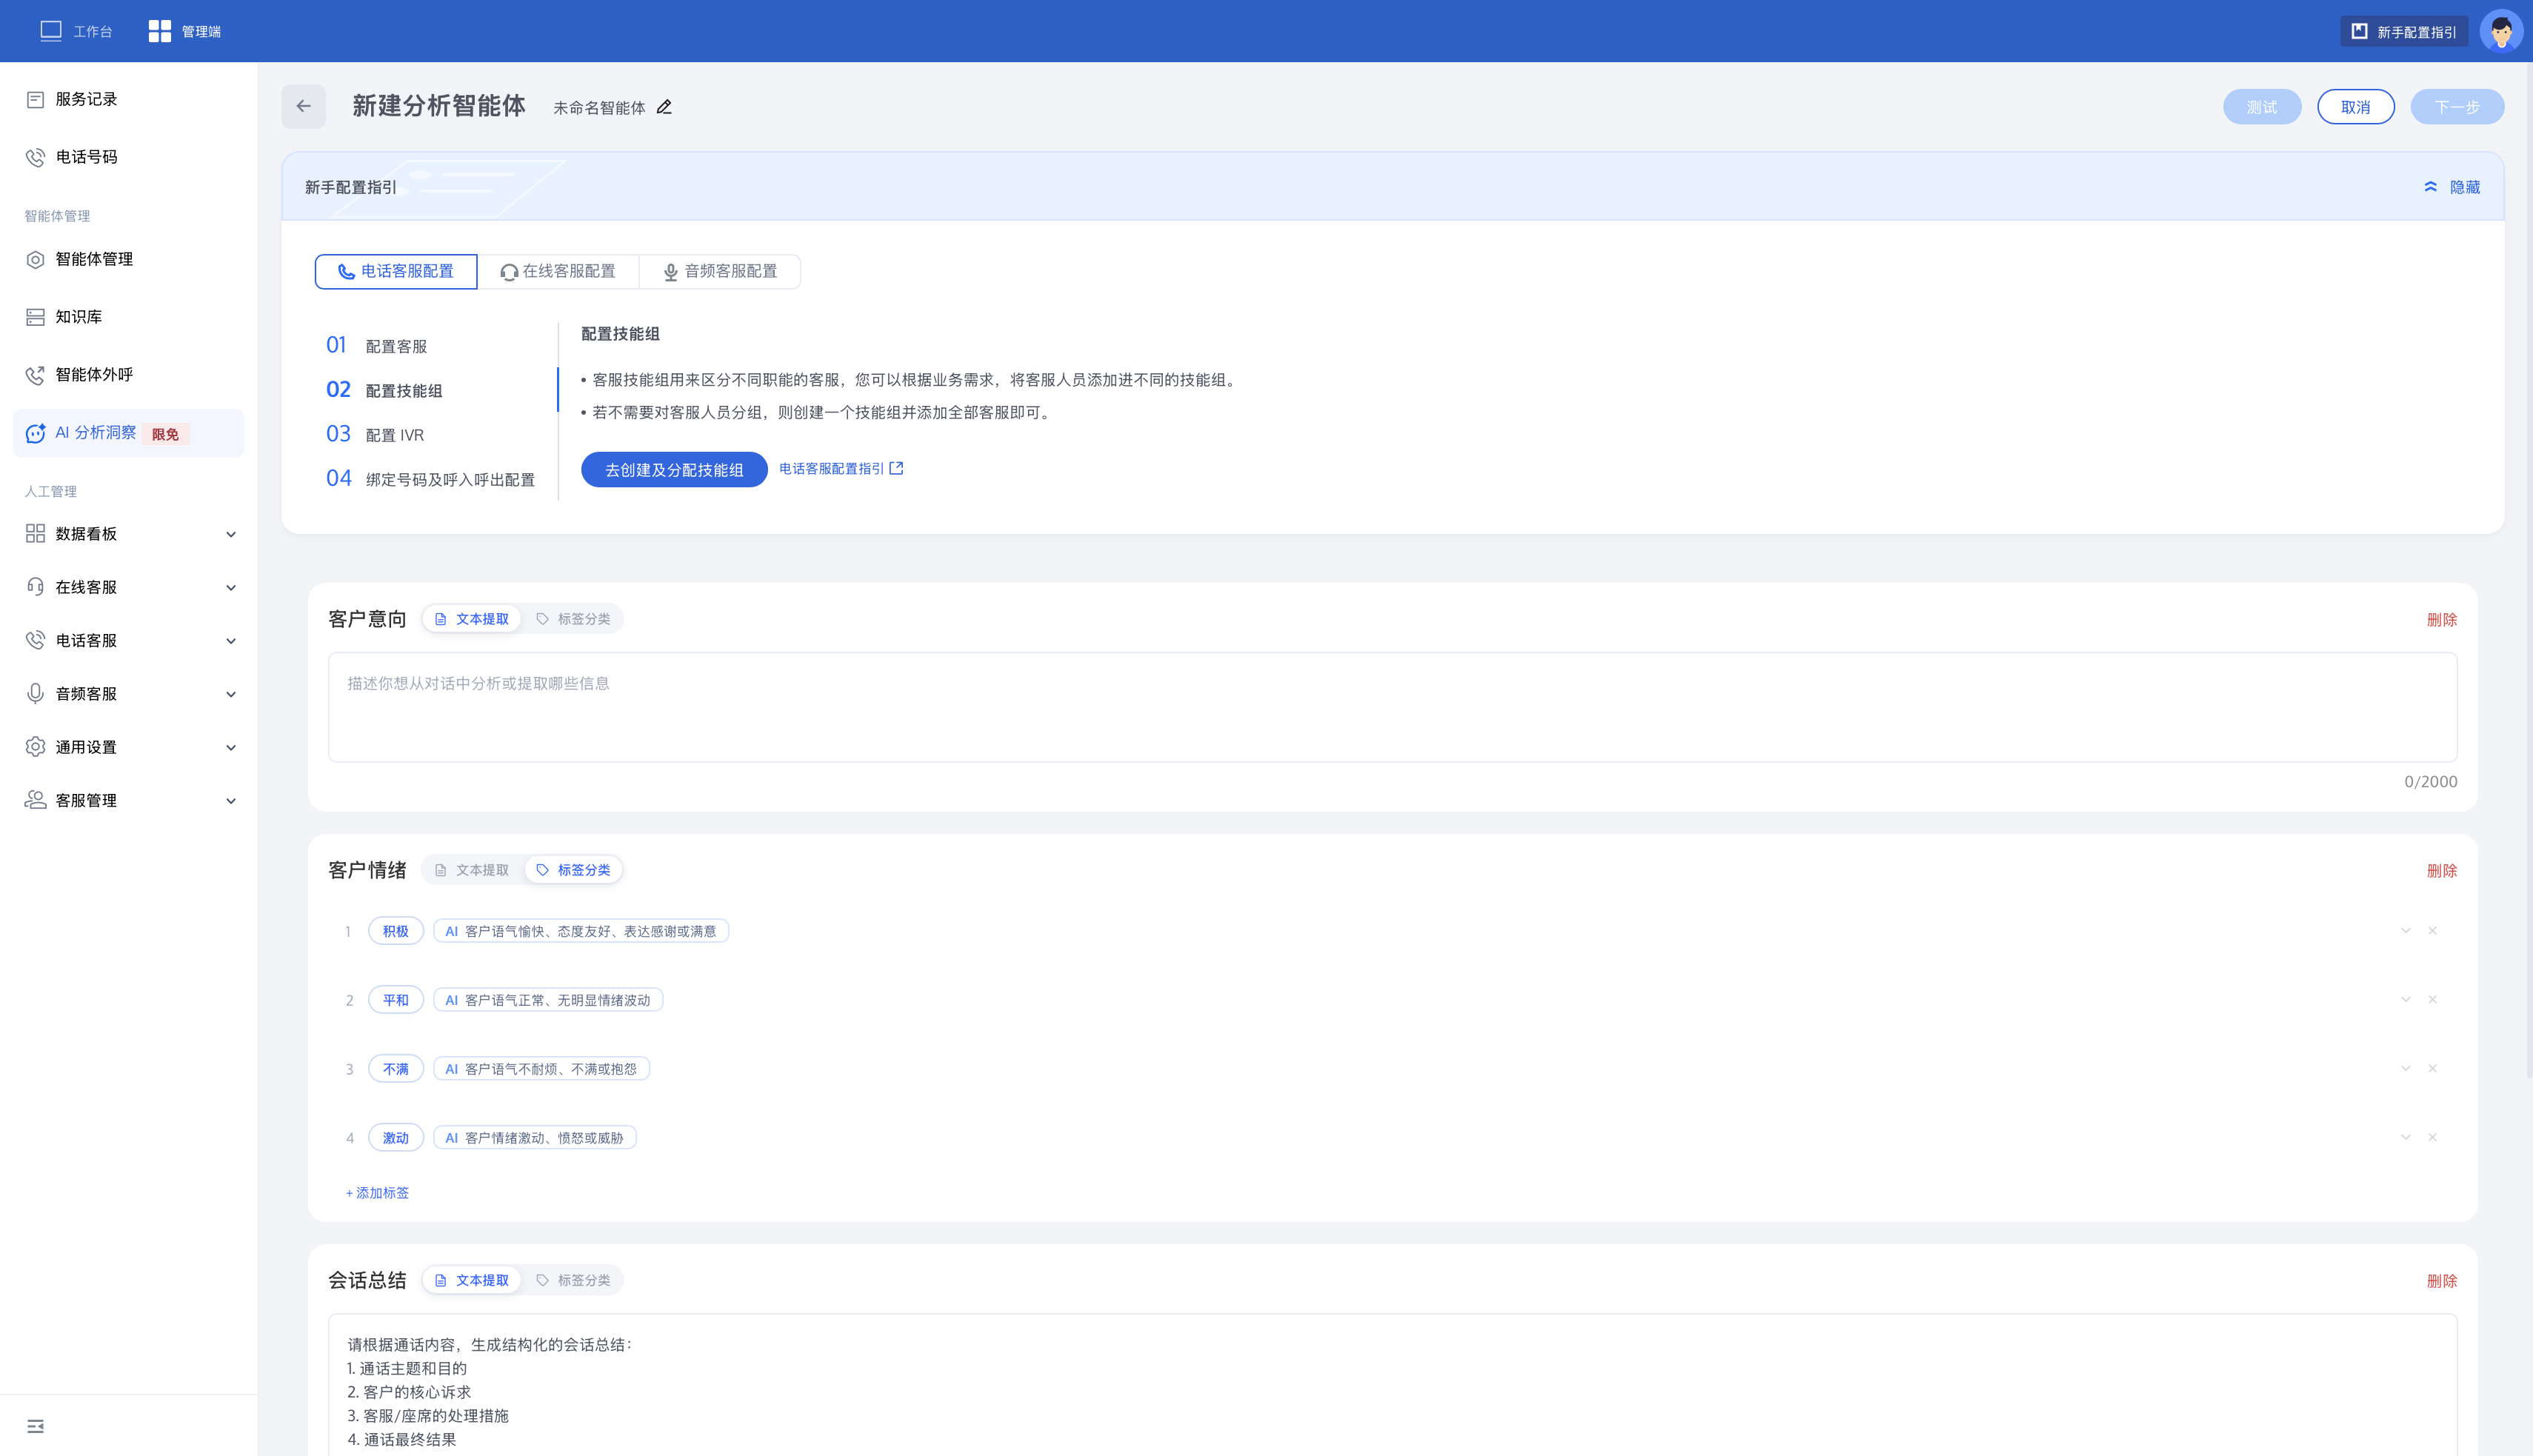
Task: Select step 01 配置客服
Action: coord(377,346)
